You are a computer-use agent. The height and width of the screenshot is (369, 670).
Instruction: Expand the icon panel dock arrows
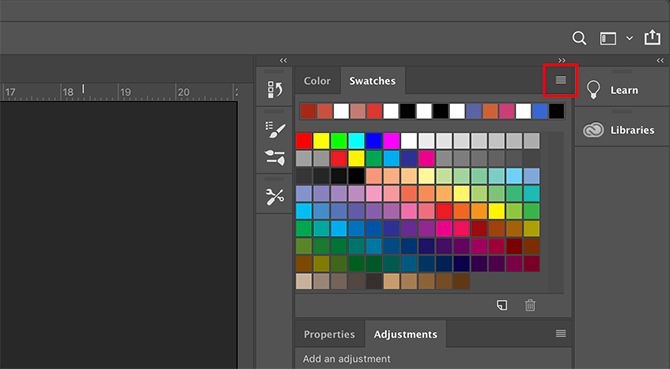click(x=283, y=61)
